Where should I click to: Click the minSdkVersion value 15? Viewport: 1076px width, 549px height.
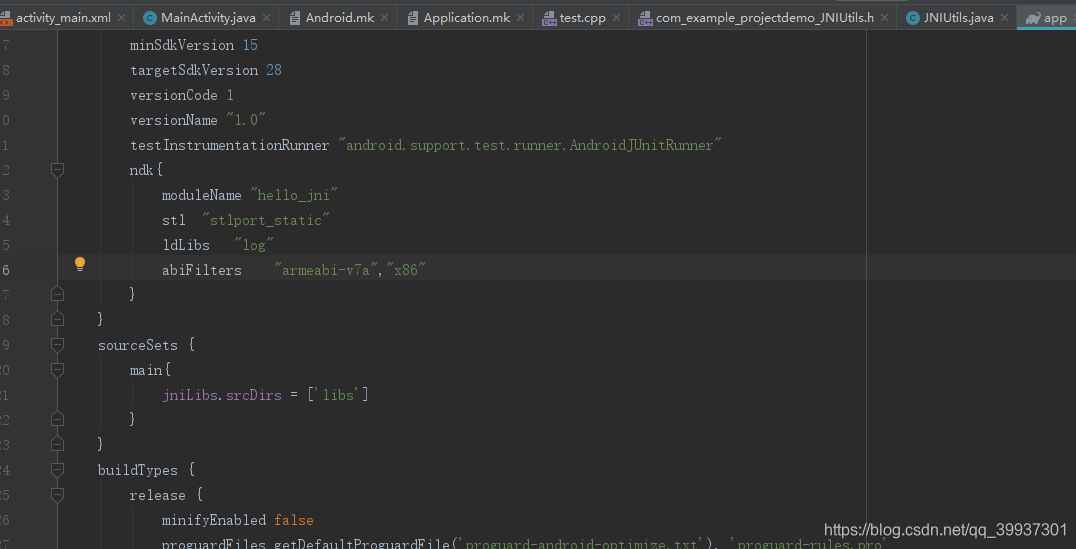click(250, 45)
